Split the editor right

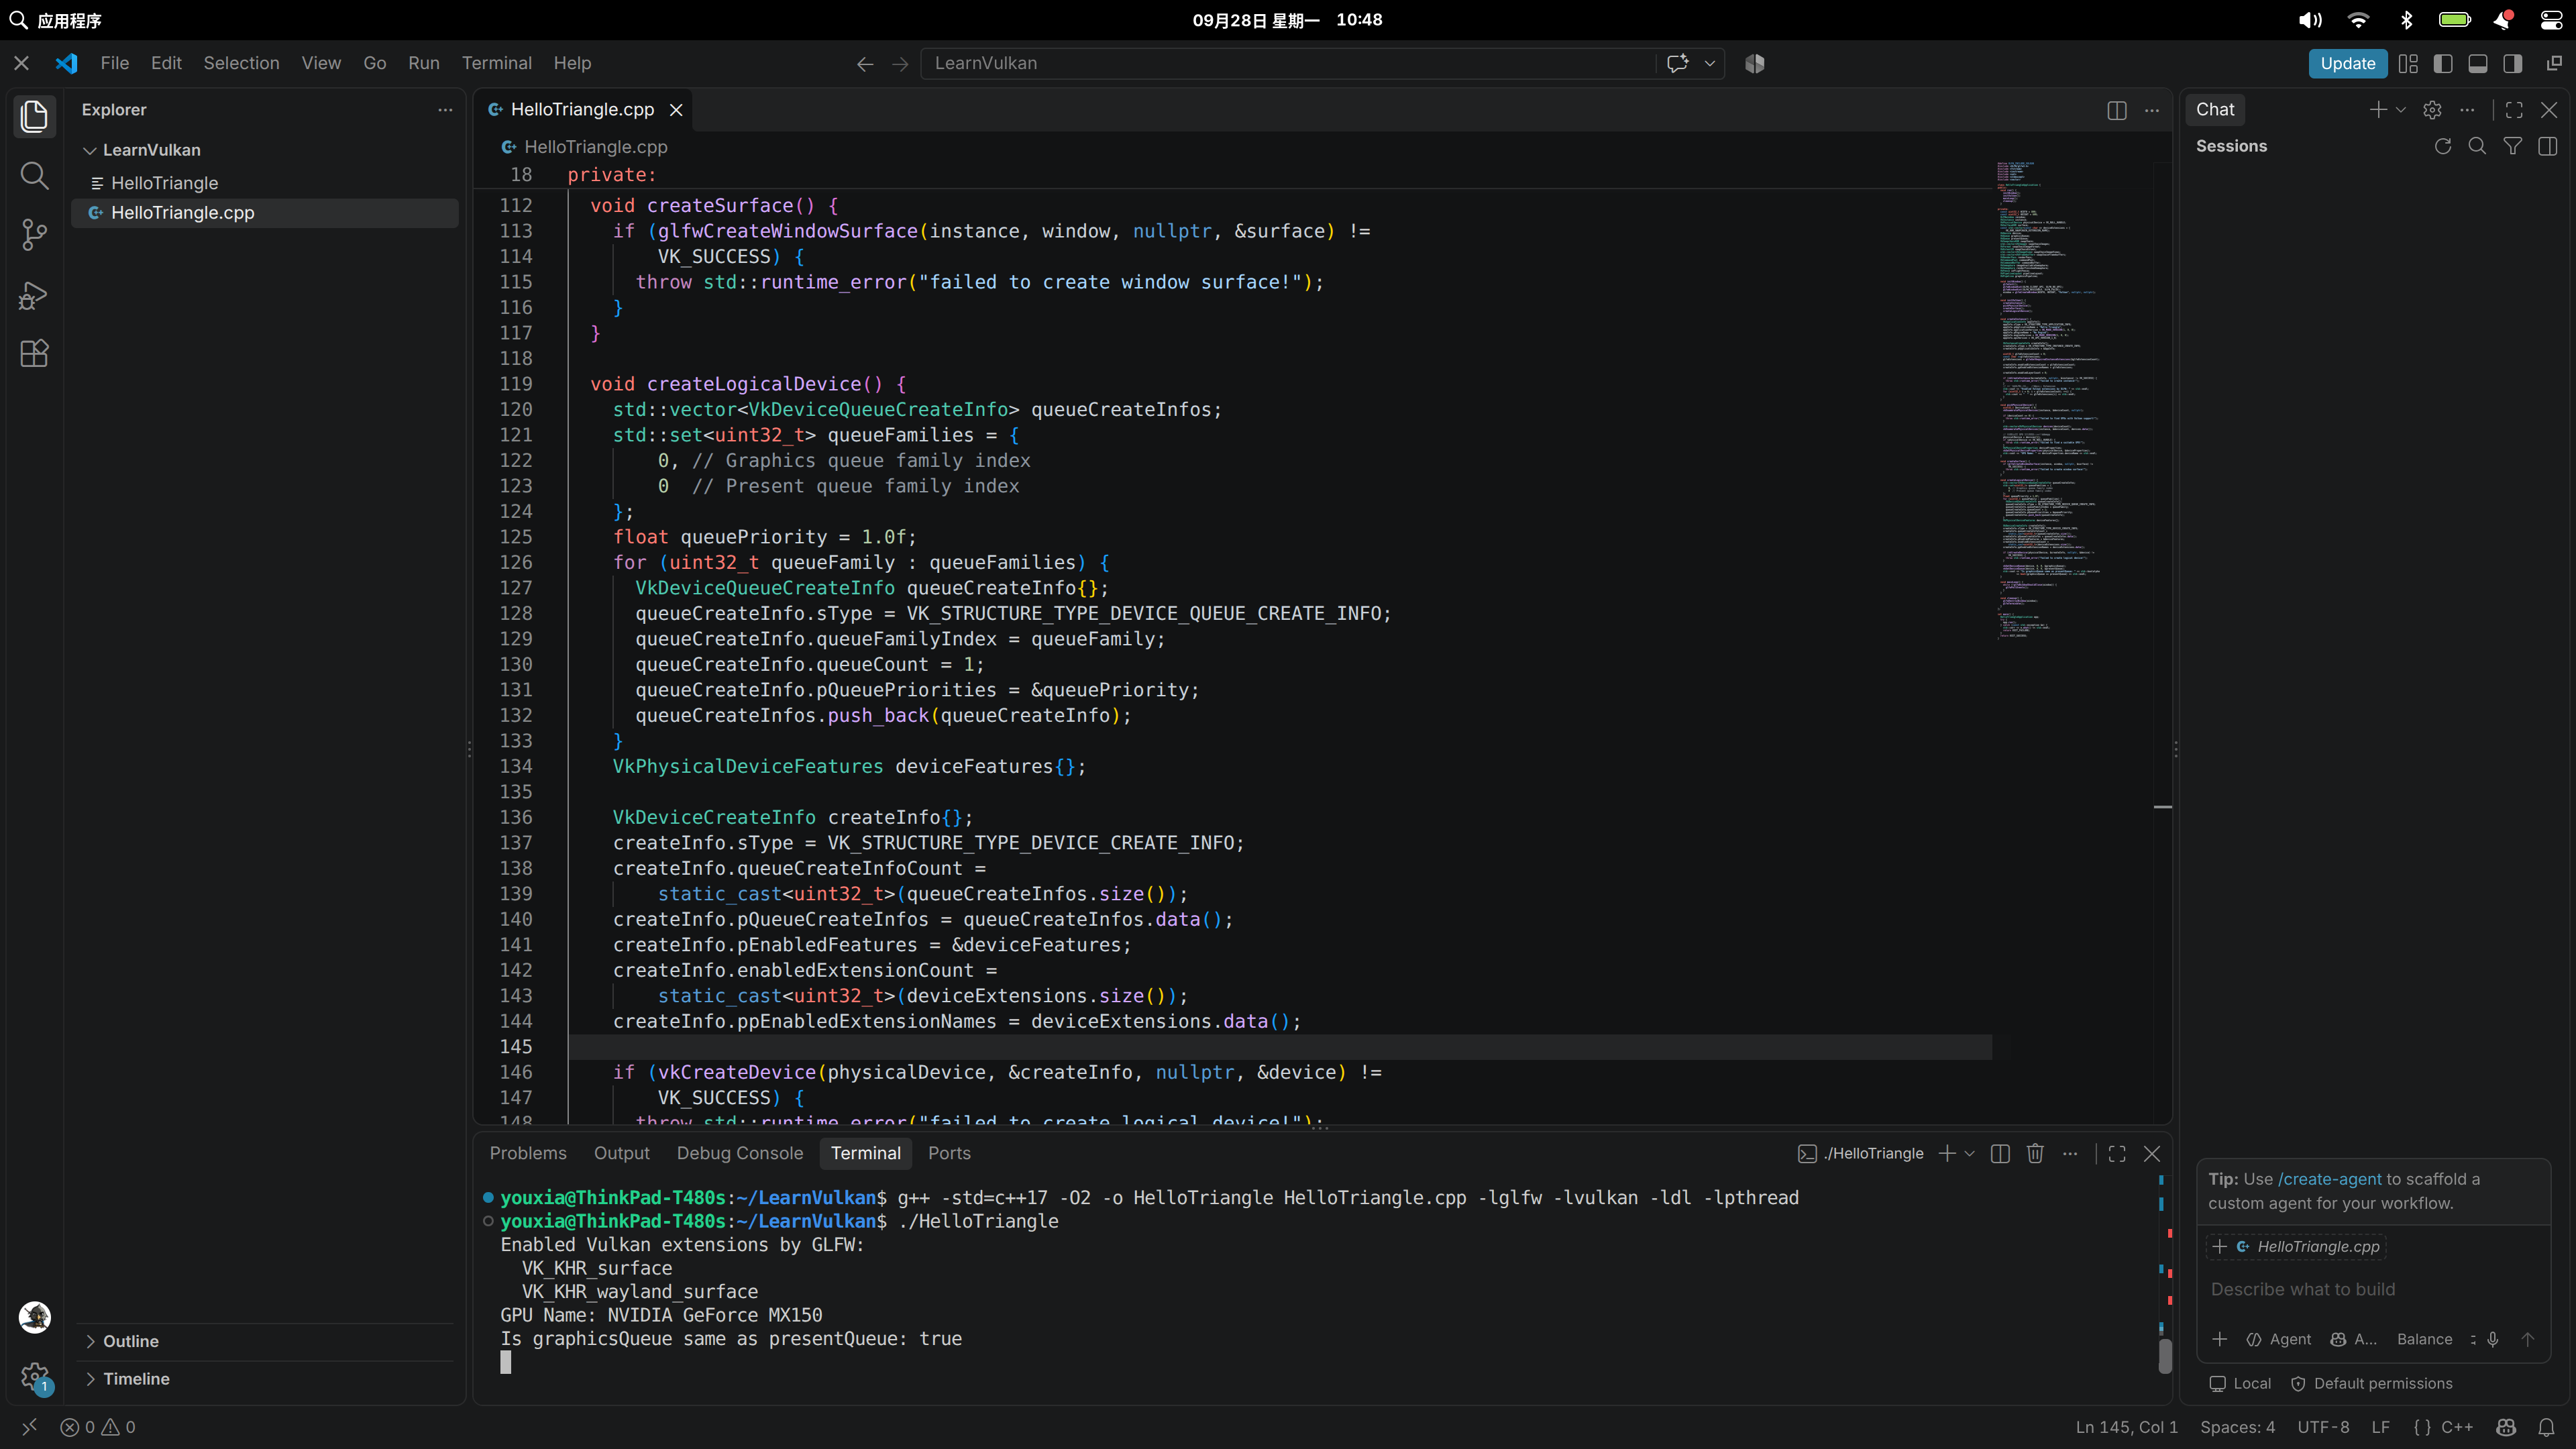coord(2117,110)
